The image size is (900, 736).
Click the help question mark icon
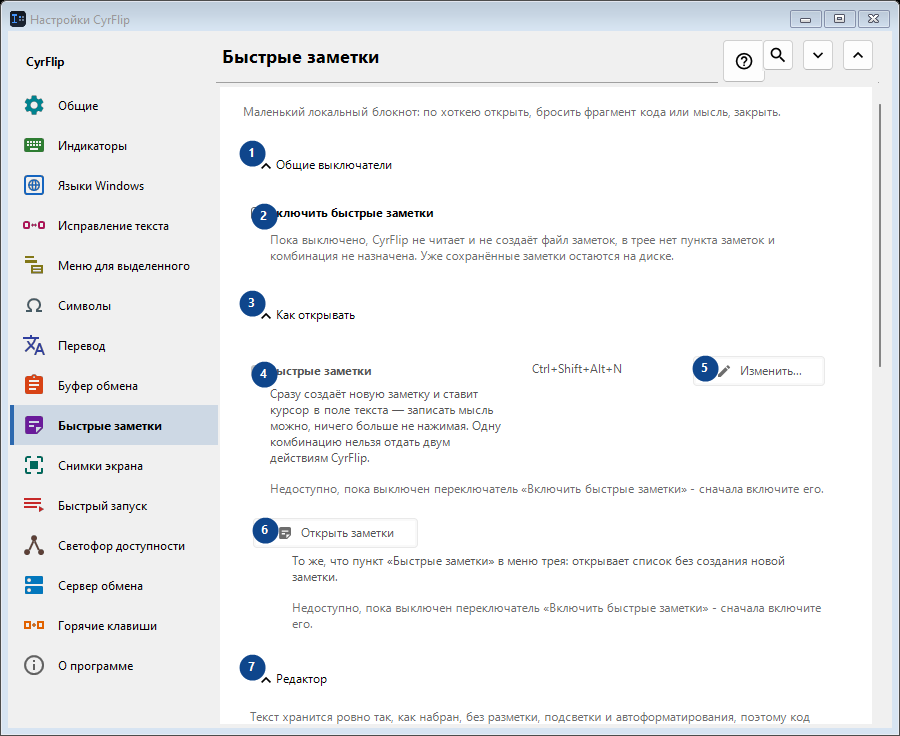pyautogui.click(x=744, y=61)
